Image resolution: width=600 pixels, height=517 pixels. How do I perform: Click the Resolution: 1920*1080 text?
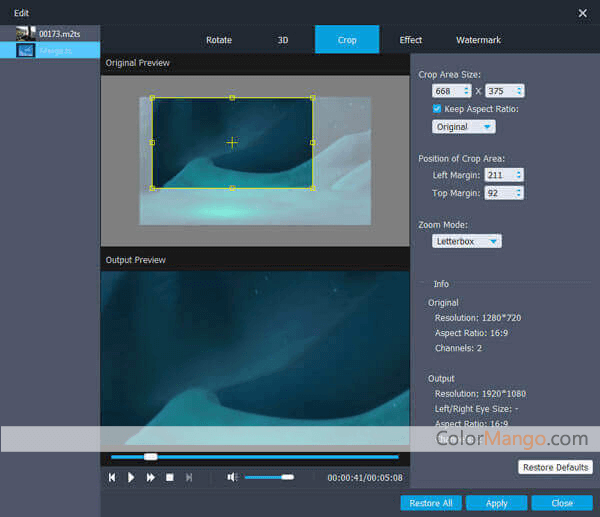[x=480, y=394]
